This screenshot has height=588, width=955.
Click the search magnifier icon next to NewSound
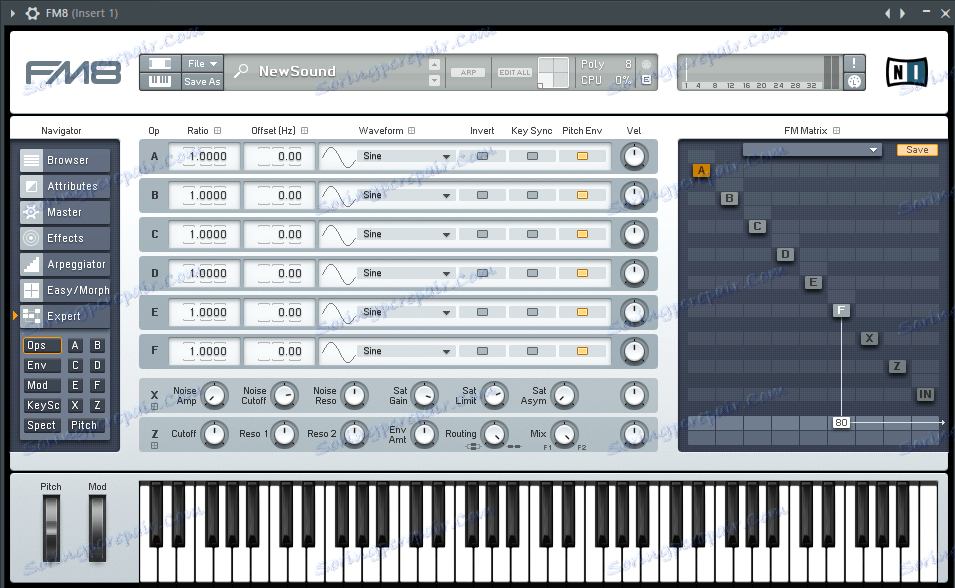tap(241, 71)
